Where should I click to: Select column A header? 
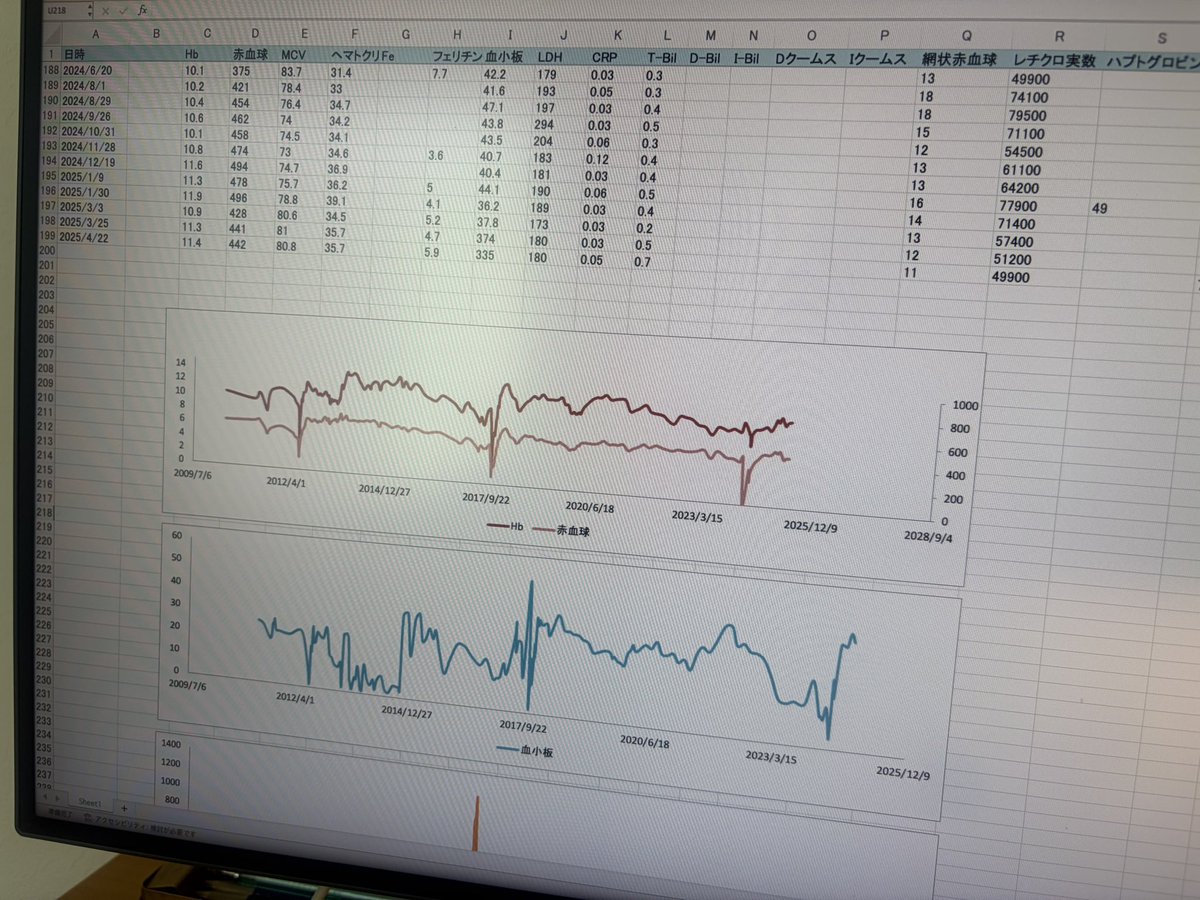point(95,34)
